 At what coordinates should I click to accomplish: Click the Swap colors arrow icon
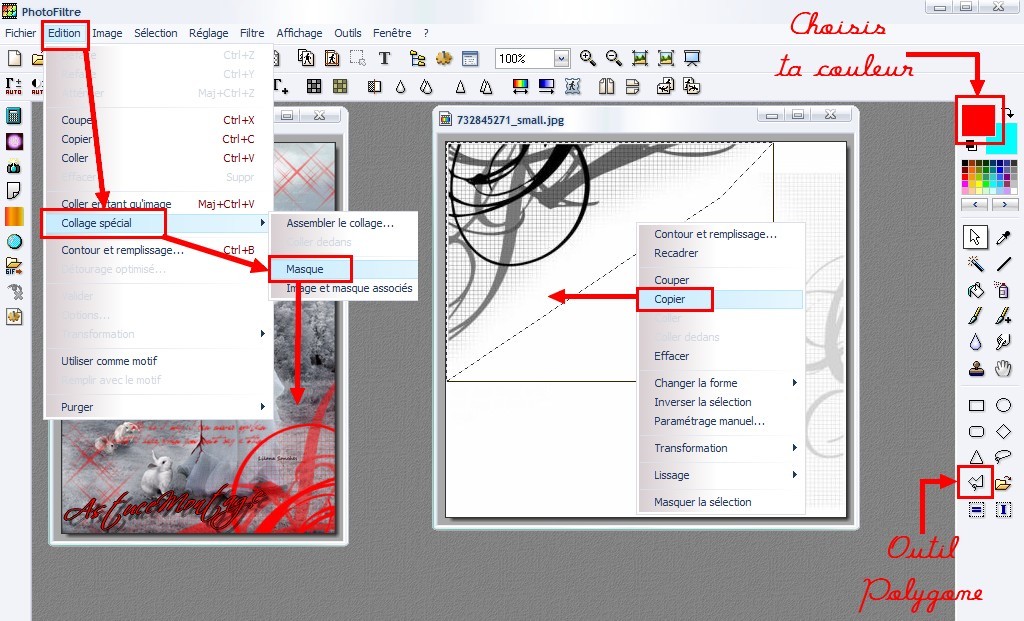pyautogui.click(x=1010, y=113)
